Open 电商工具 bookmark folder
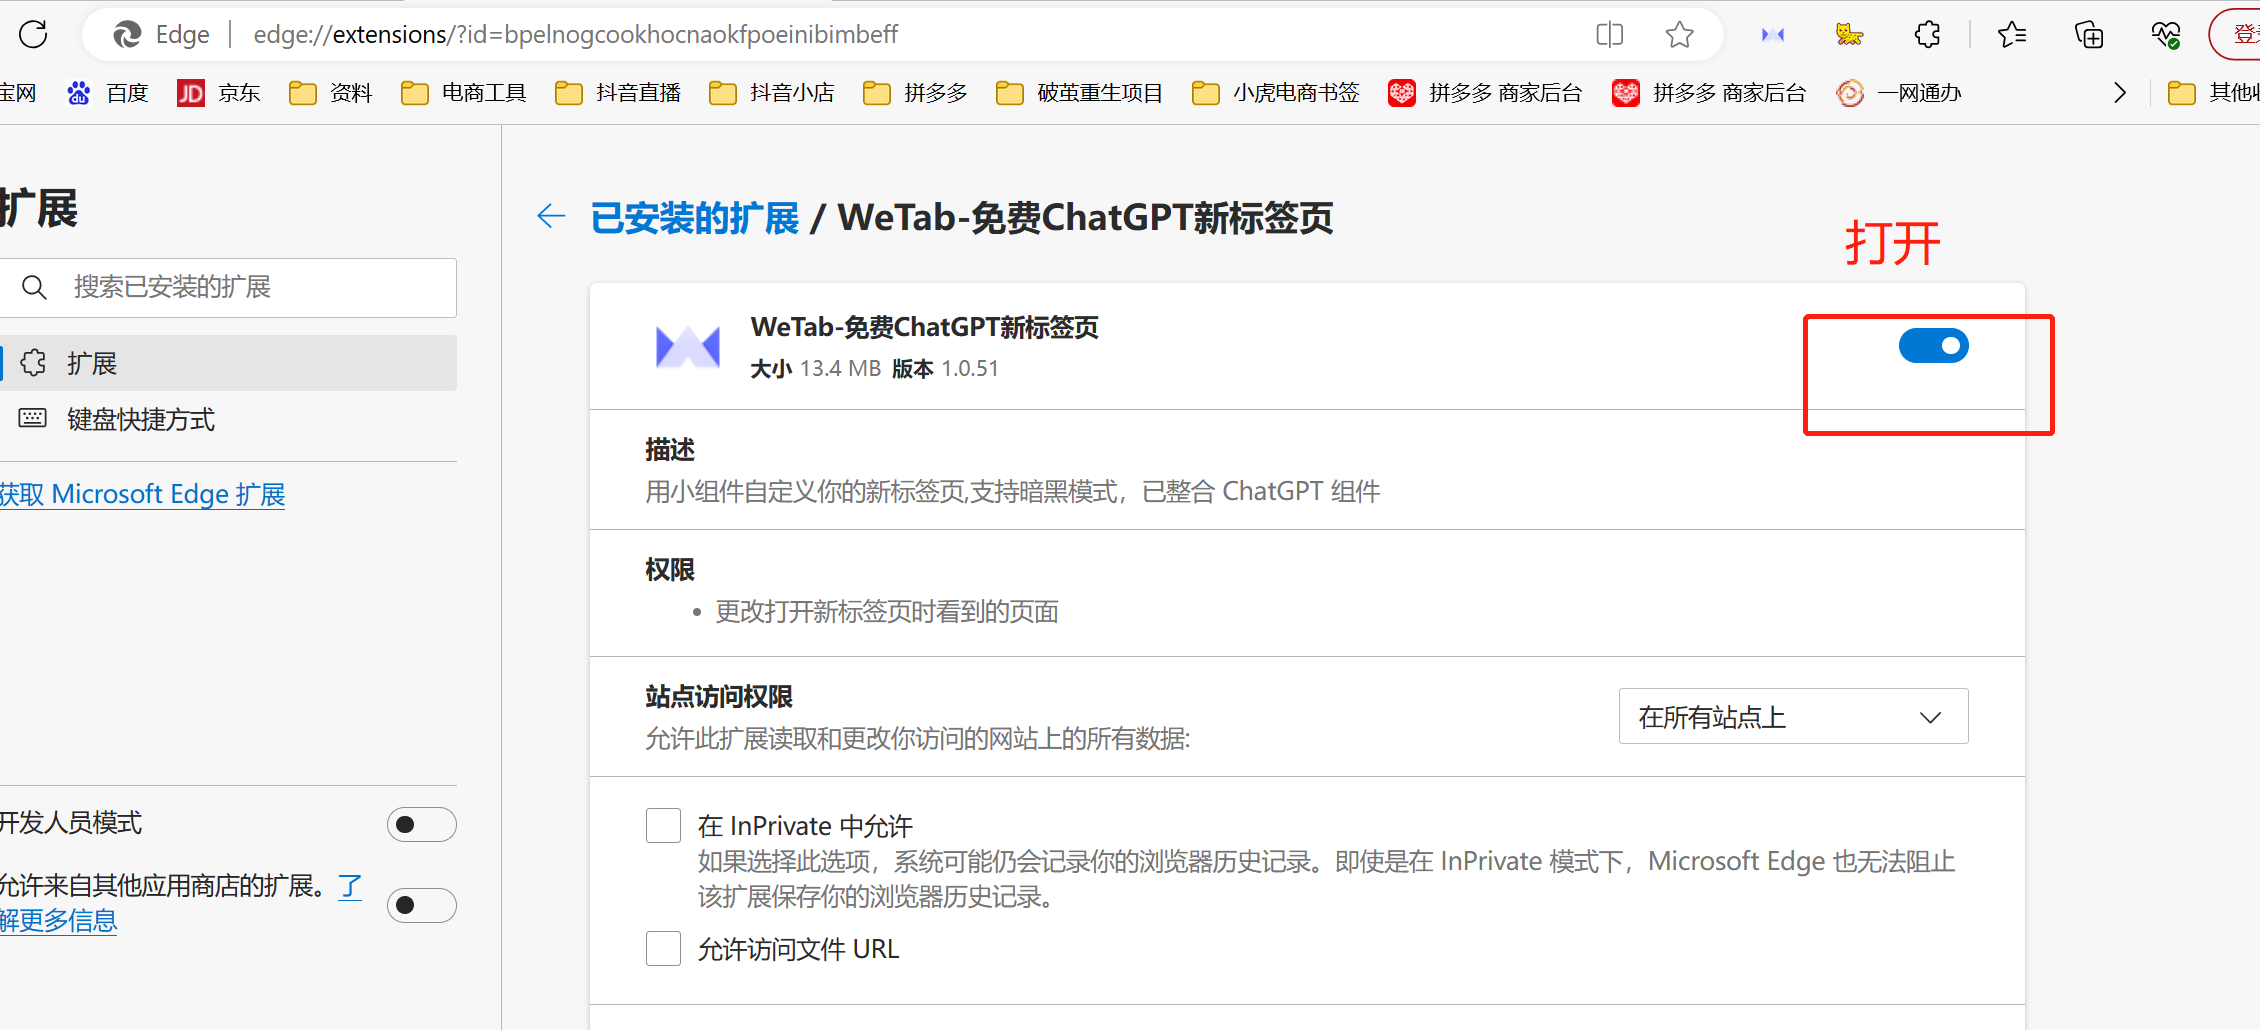Viewport: 2260px width, 1030px height. [463, 93]
